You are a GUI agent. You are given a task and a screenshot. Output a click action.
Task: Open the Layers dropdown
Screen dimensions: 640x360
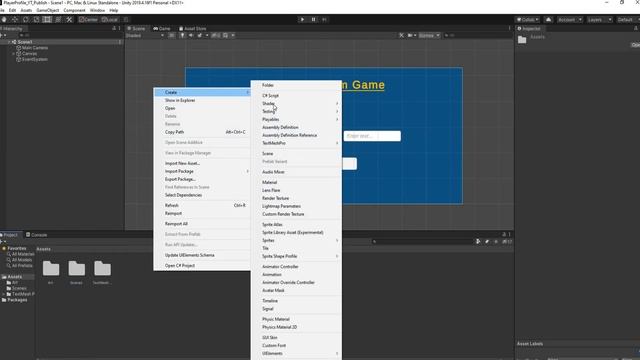pyautogui.click(x=599, y=19)
